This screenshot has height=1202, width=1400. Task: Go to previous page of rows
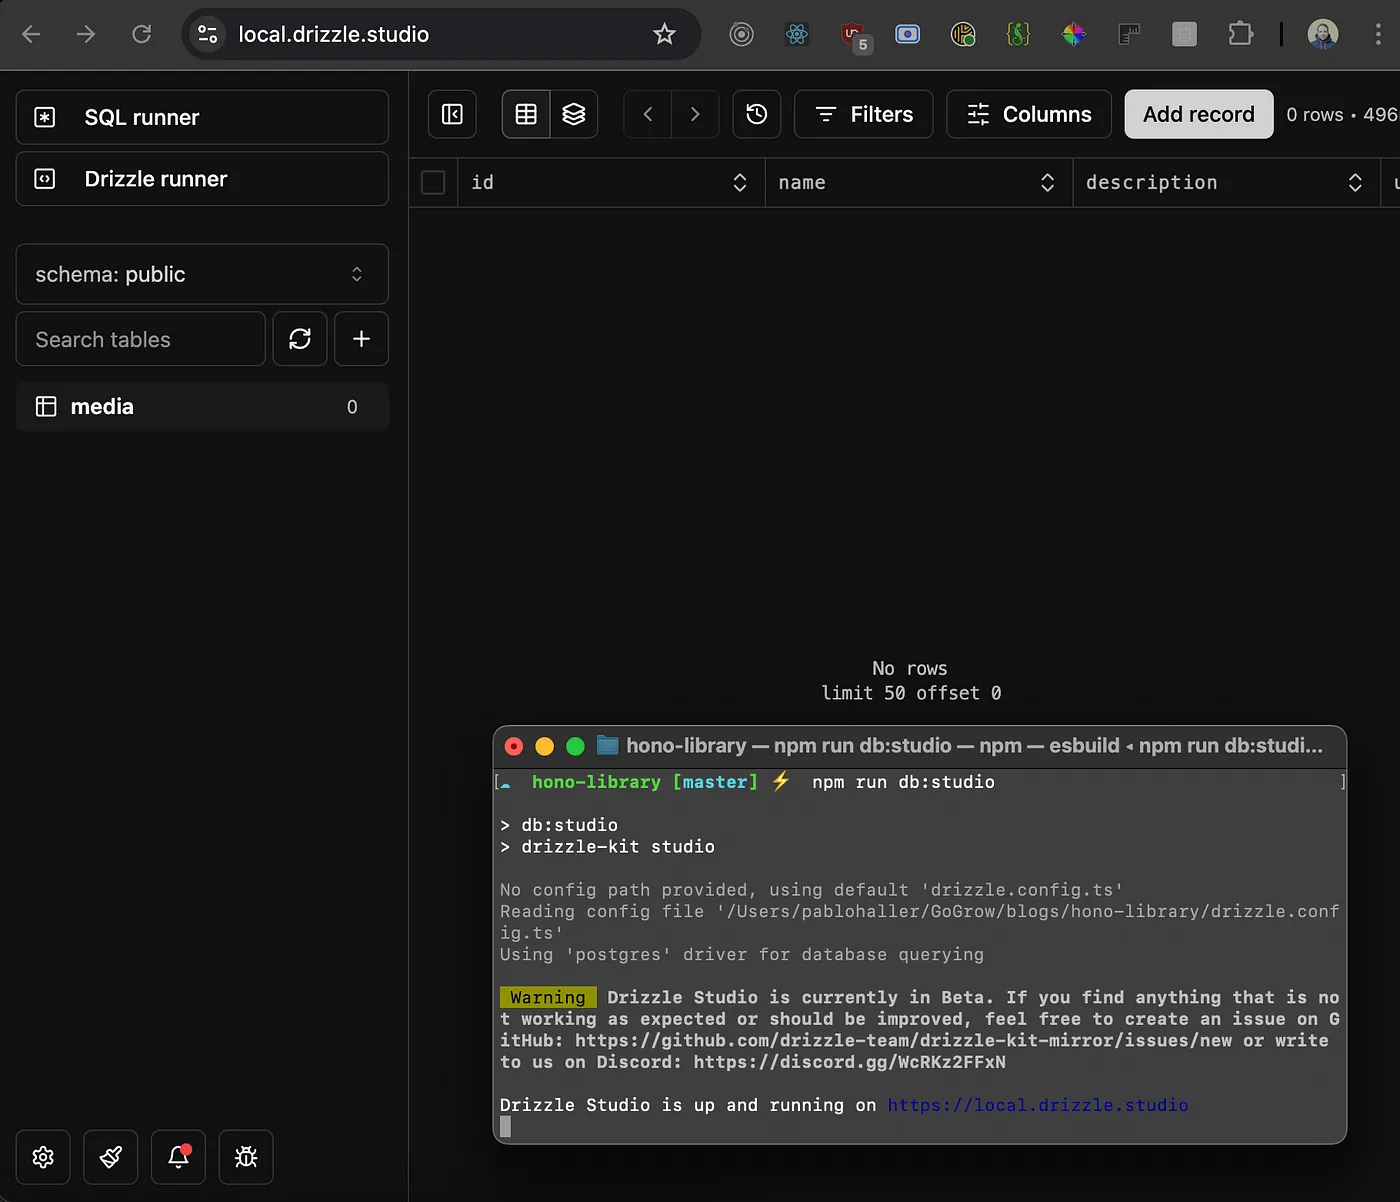click(x=648, y=114)
